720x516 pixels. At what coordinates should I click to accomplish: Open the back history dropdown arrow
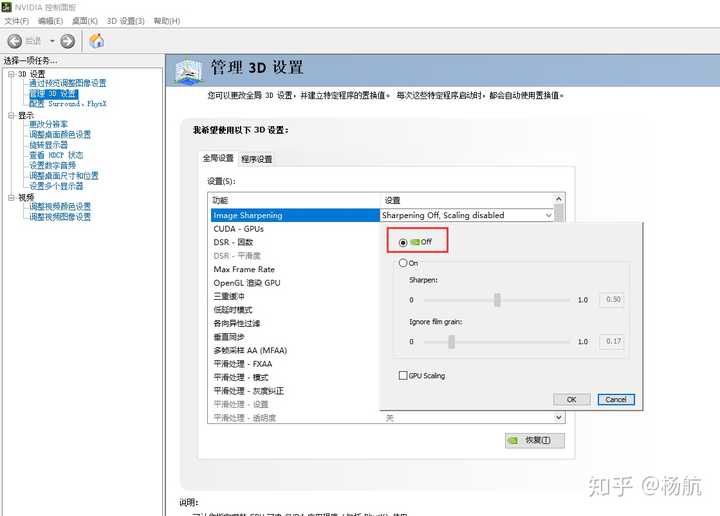[x=52, y=41]
